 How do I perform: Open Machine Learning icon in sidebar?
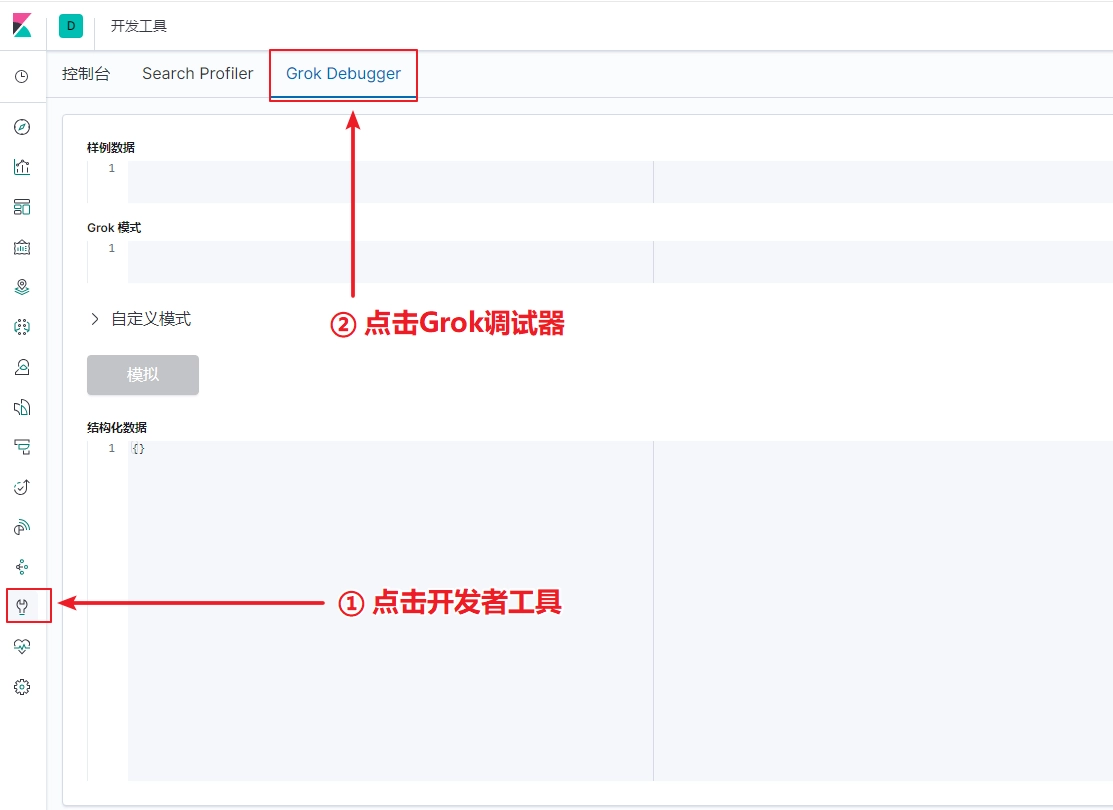[x=22, y=327]
